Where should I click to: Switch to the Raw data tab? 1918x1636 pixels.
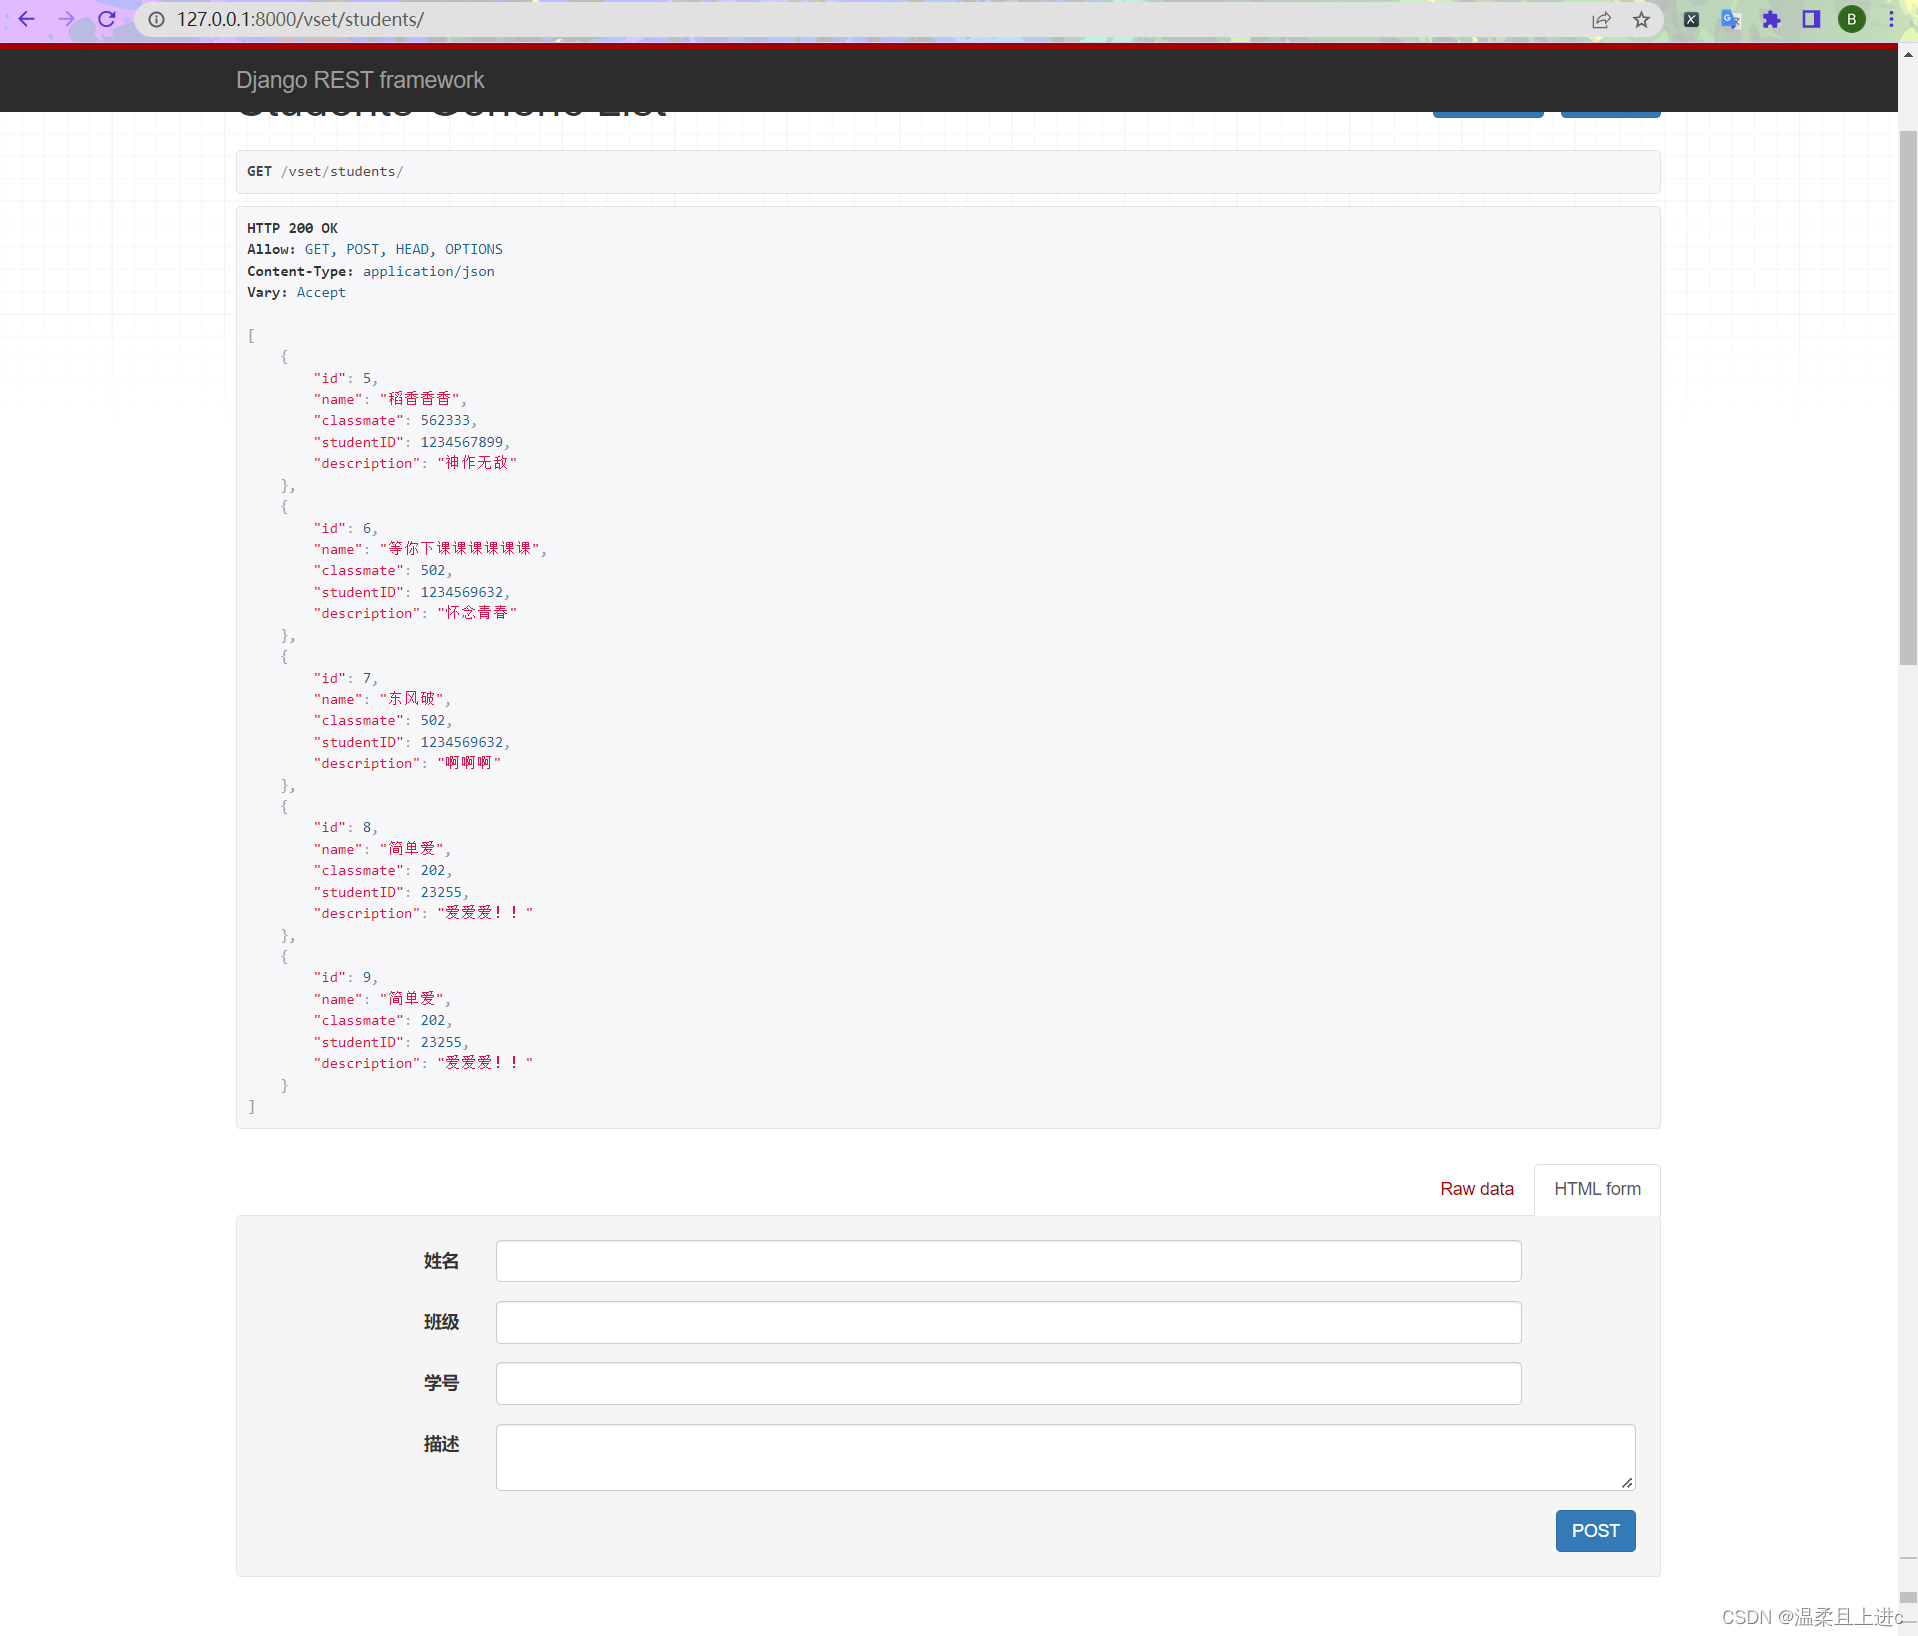click(1477, 1189)
